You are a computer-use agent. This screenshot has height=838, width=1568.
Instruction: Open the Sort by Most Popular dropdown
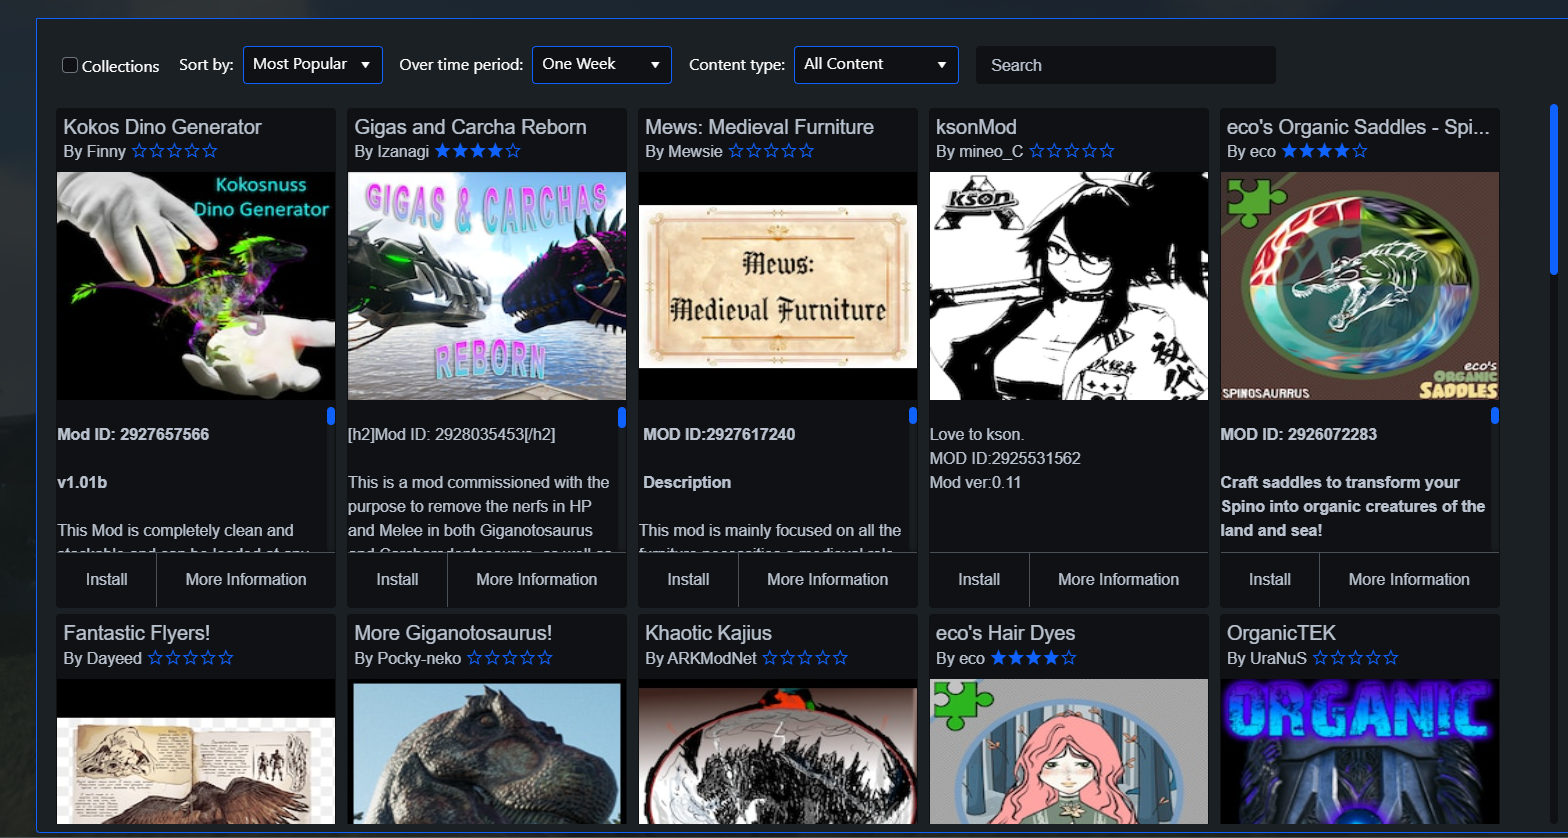[x=313, y=64]
